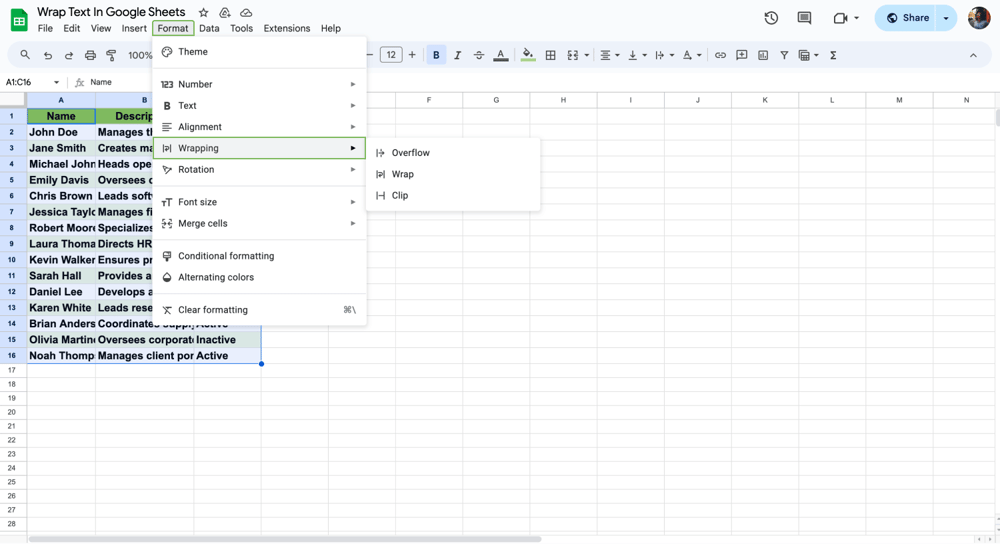
Task: Select the Paint format tool
Action: pyautogui.click(x=111, y=56)
